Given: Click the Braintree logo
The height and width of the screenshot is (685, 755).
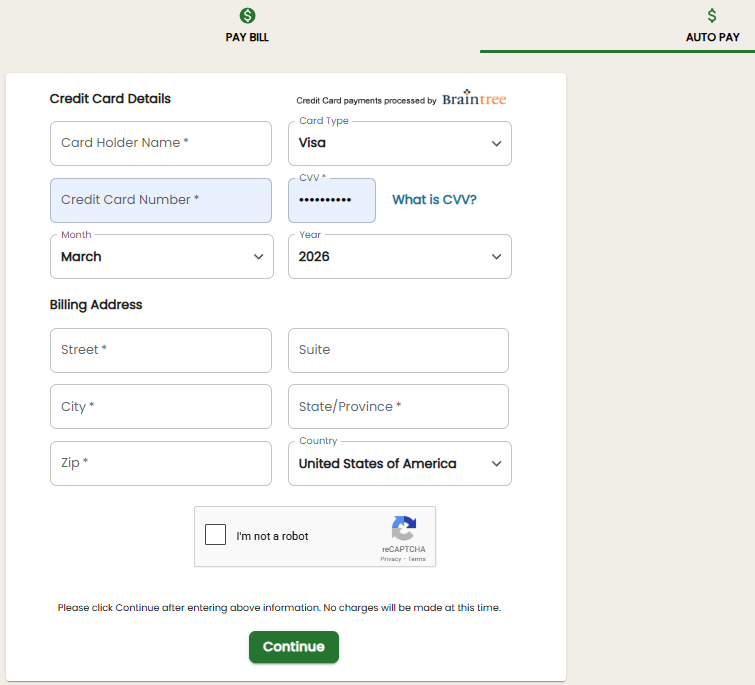Looking at the screenshot, I should pos(474,100).
